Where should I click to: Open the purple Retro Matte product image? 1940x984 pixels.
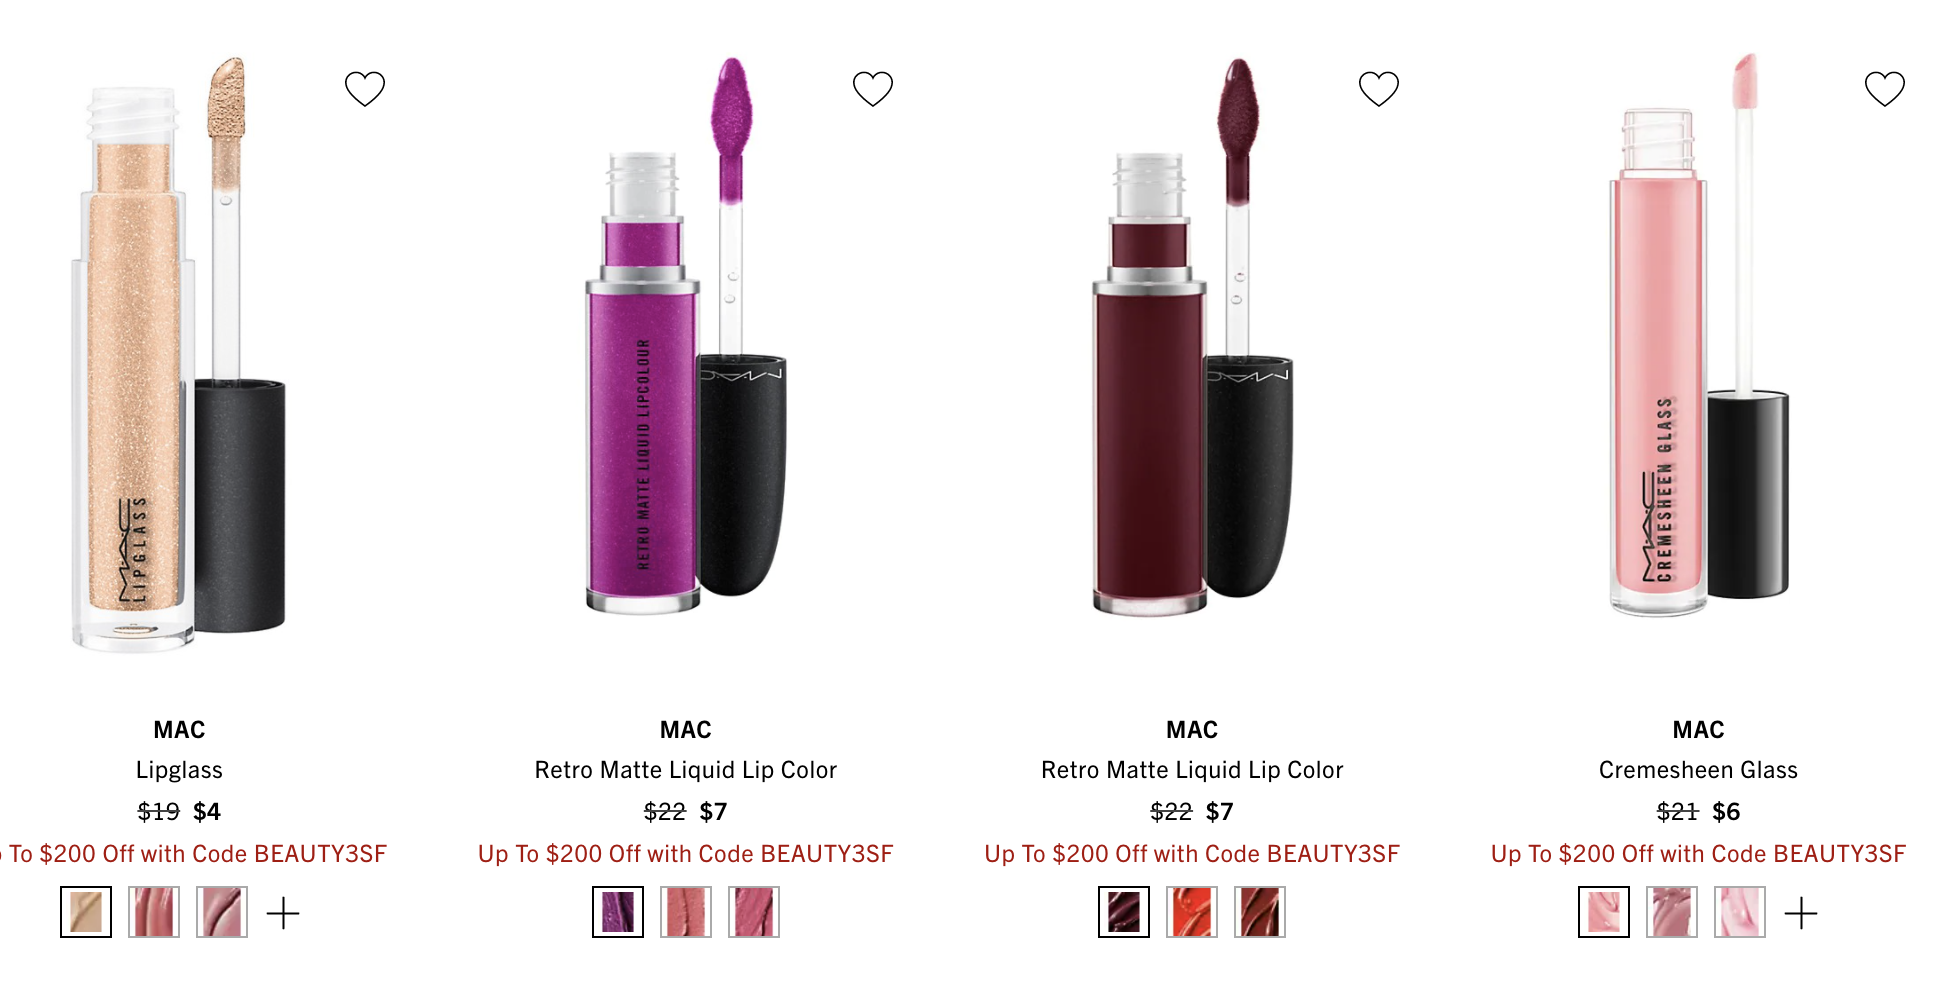[x=686, y=335]
